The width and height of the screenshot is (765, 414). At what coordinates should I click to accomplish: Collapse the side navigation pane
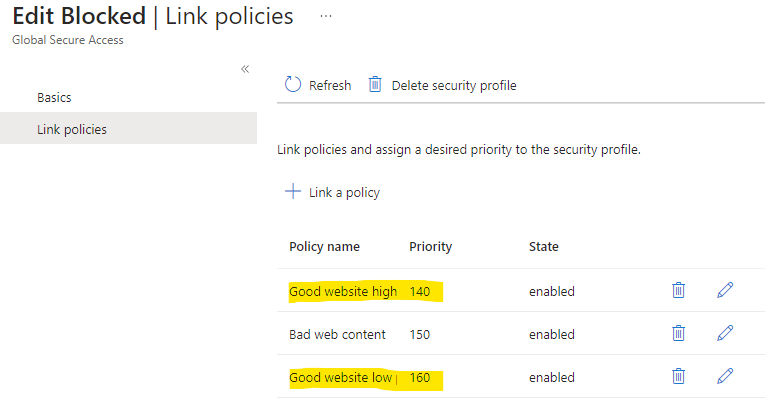pyautogui.click(x=245, y=69)
